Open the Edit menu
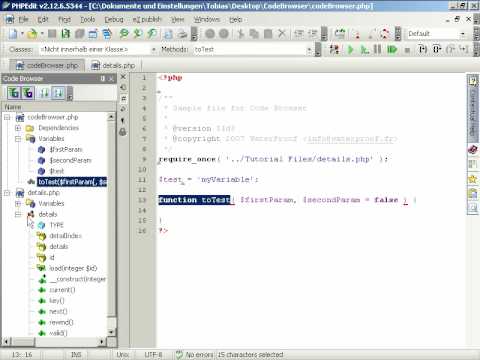The height and width of the screenshot is (360, 480). pos(43,20)
